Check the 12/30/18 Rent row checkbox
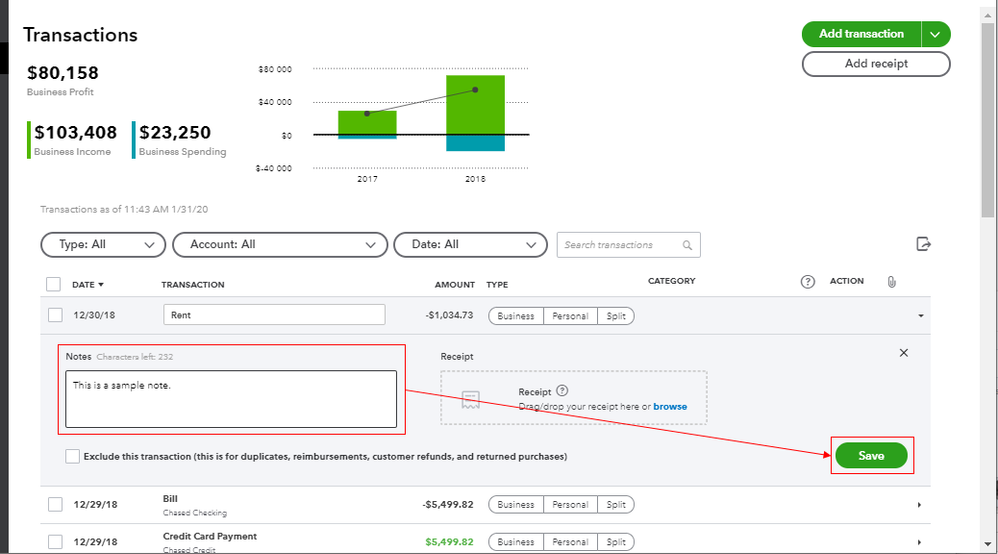 [55, 315]
